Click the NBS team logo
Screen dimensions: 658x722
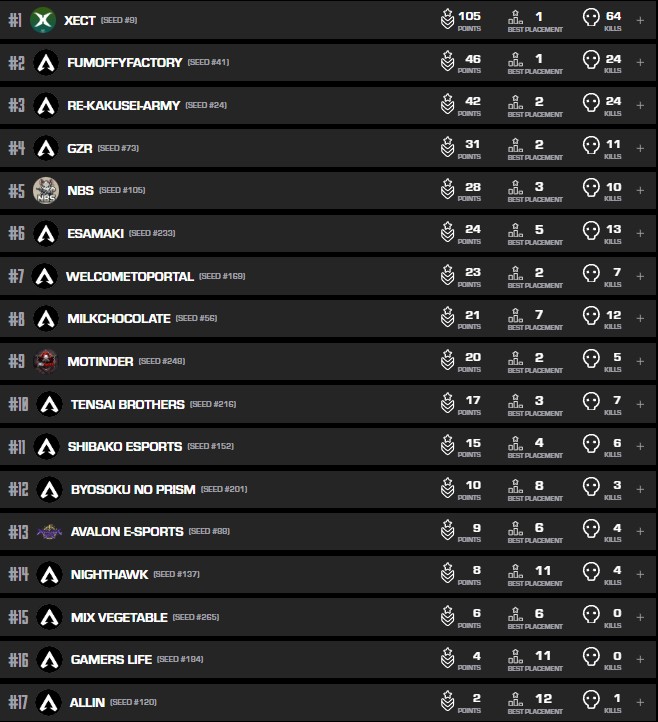pos(45,190)
